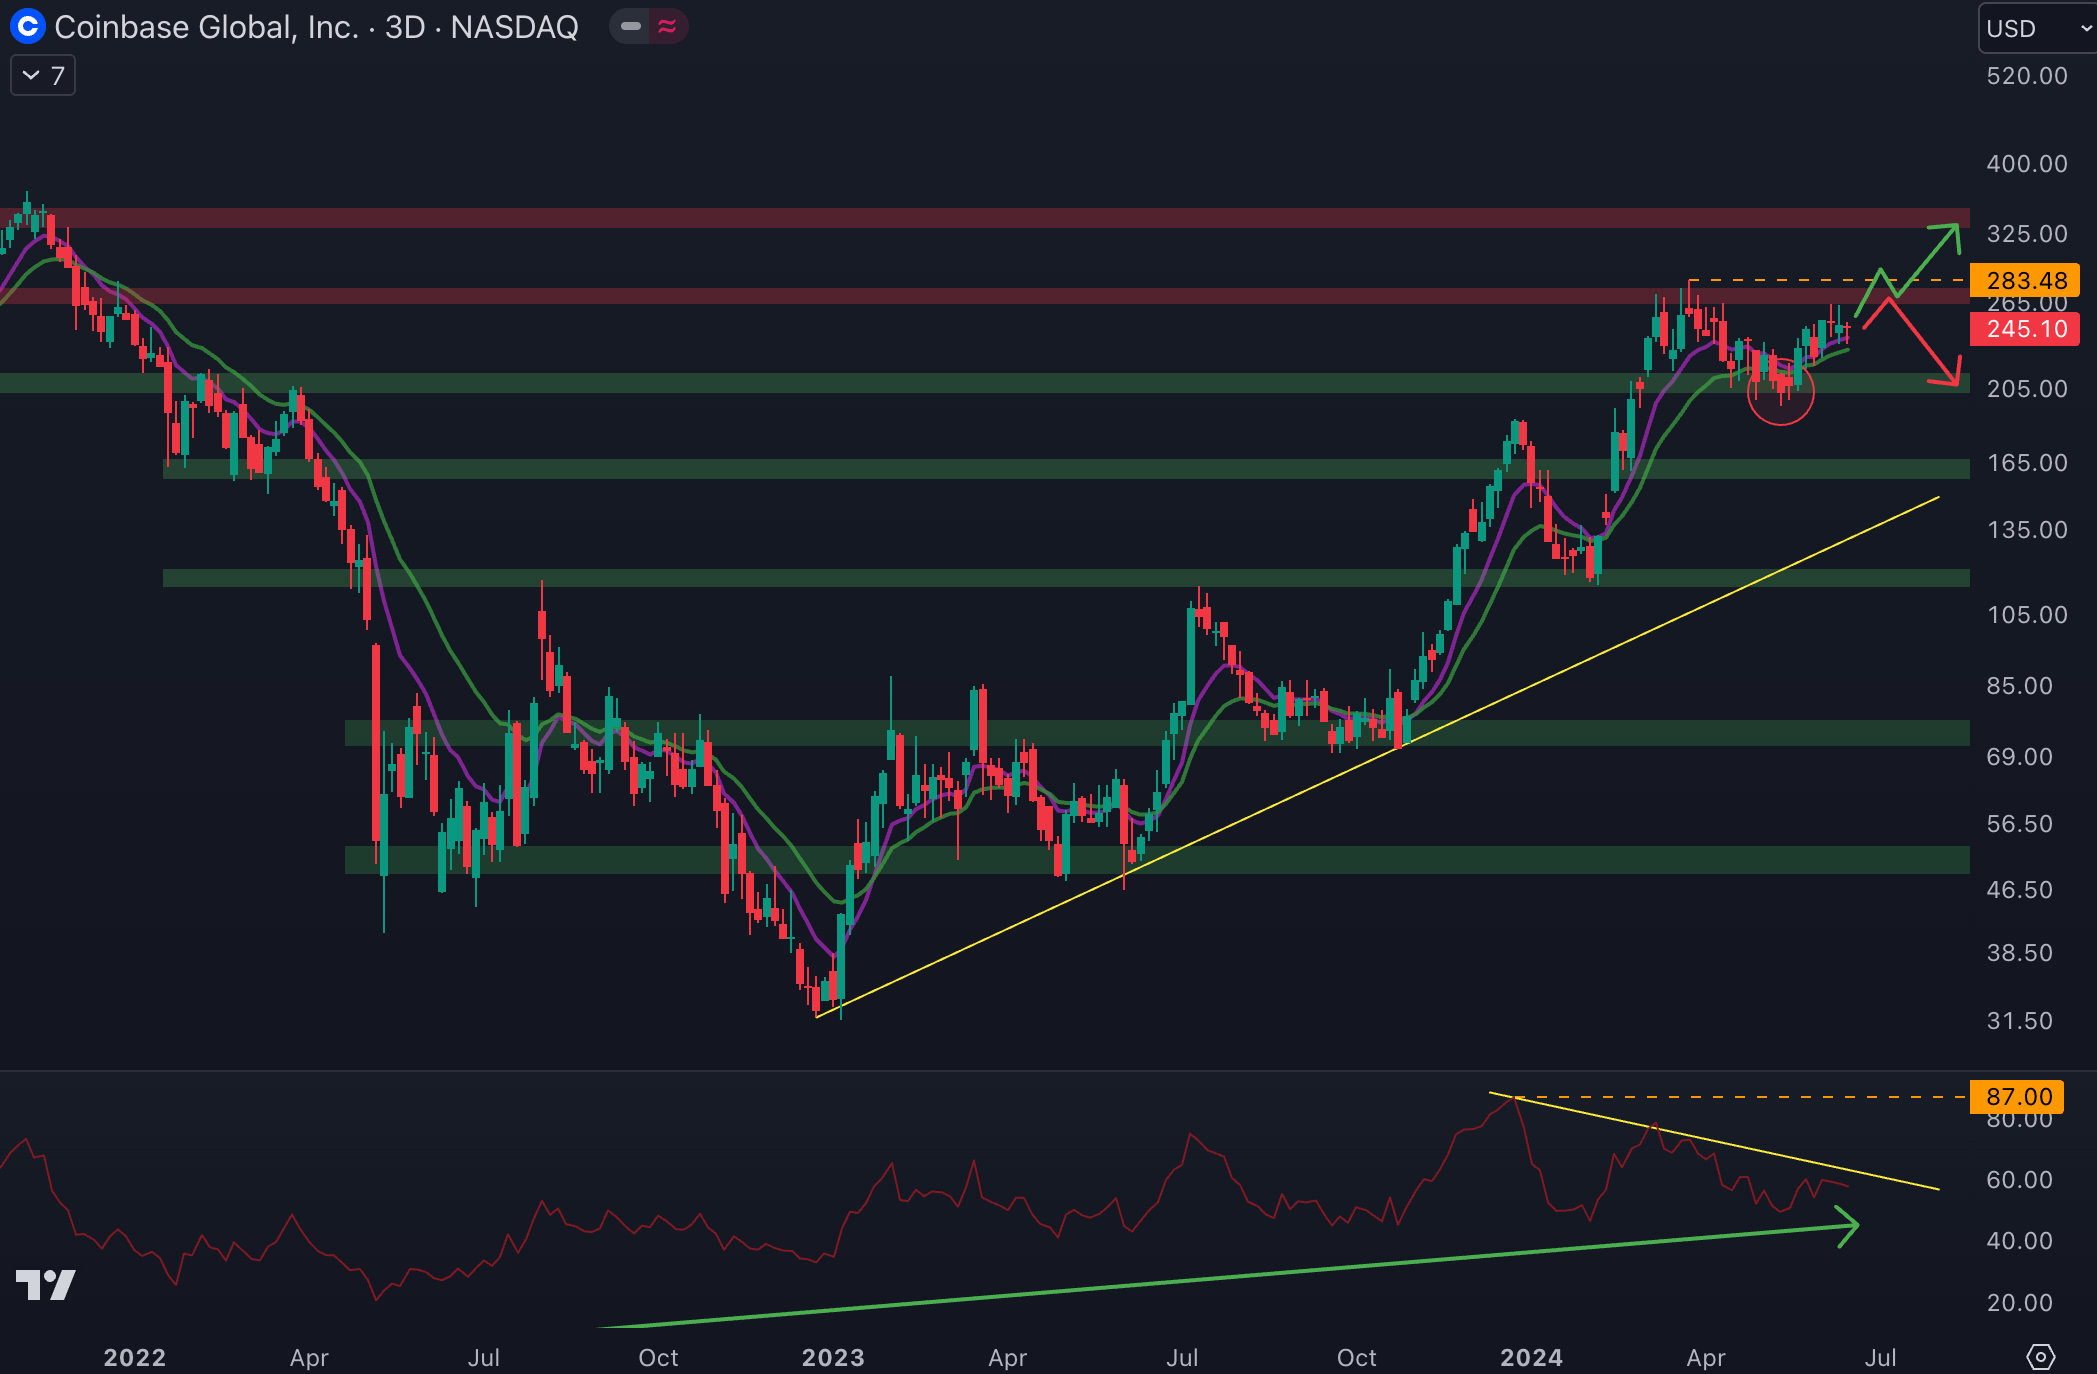The width and height of the screenshot is (2097, 1374).
Task: Click the USD dropdown chevron arrow
Action: (x=2085, y=28)
